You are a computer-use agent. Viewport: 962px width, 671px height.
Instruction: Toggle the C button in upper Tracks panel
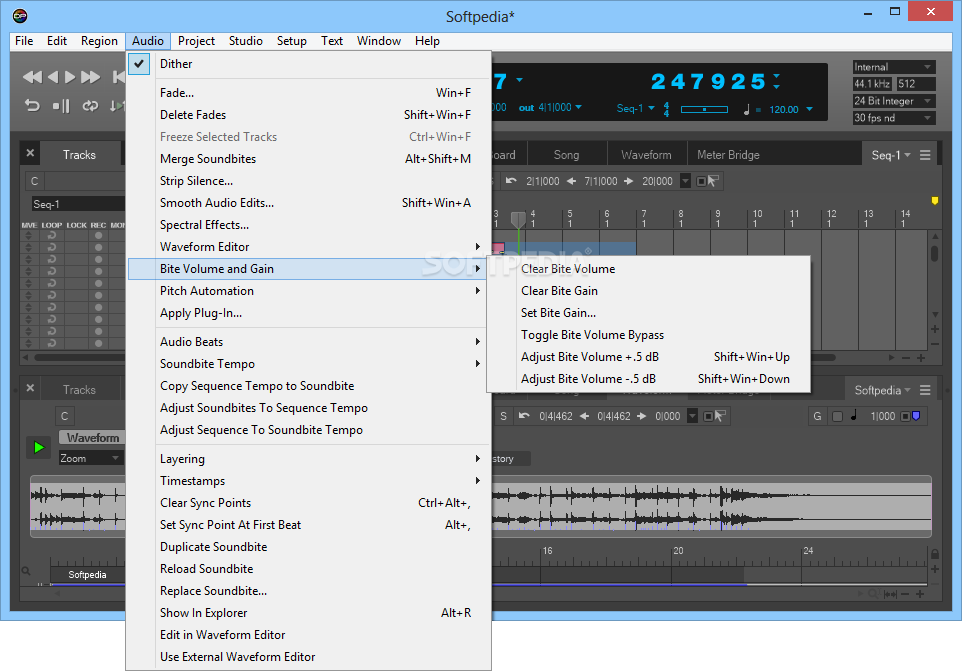[x=34, y=181]
